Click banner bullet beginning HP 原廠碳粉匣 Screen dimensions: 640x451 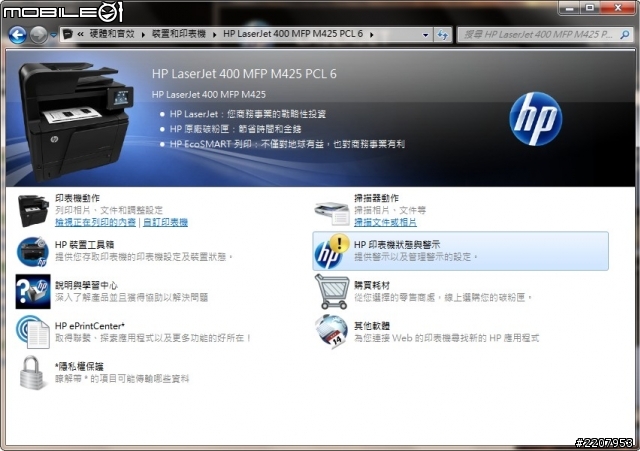tap(236, 129)
